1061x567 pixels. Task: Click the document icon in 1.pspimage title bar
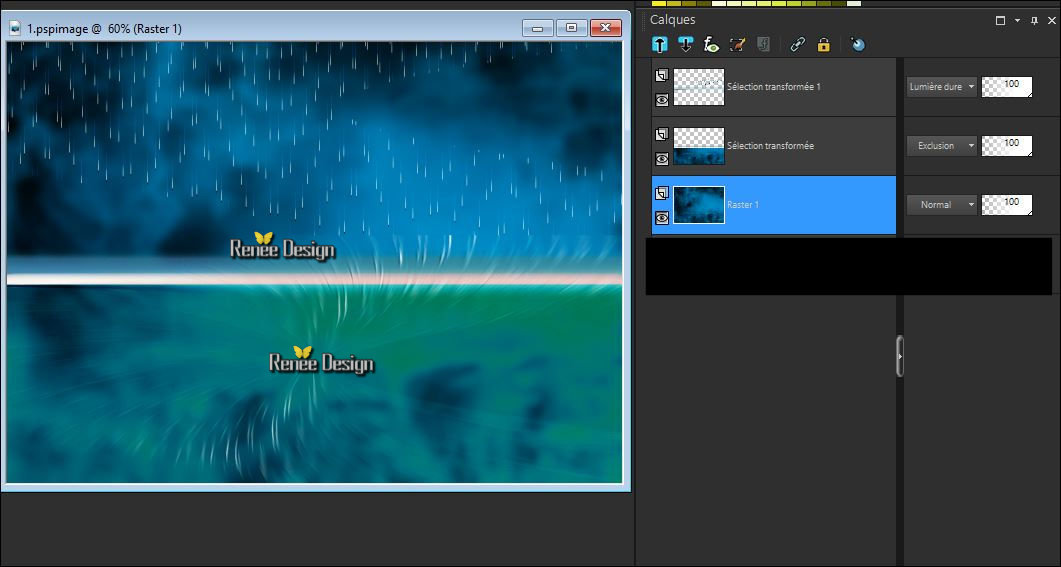click(15, 28)
